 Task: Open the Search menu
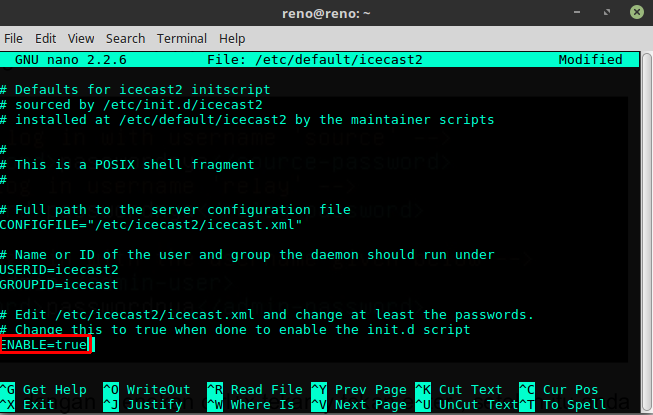(125, 39)
